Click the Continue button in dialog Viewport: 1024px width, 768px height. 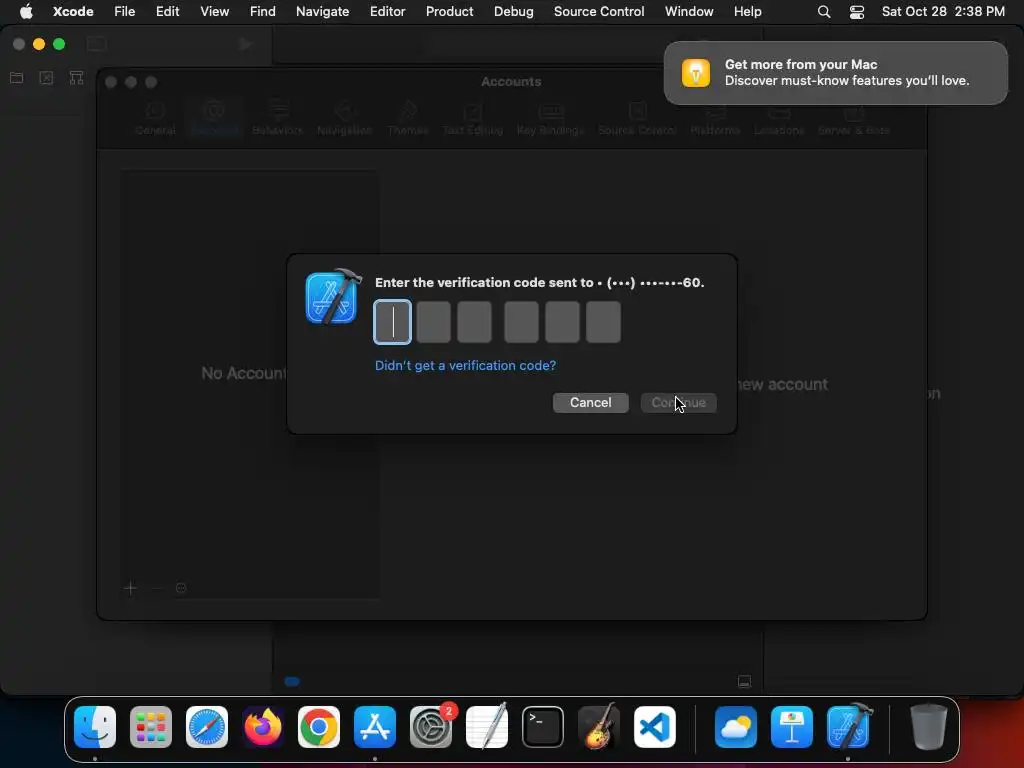tap(679, 402)
